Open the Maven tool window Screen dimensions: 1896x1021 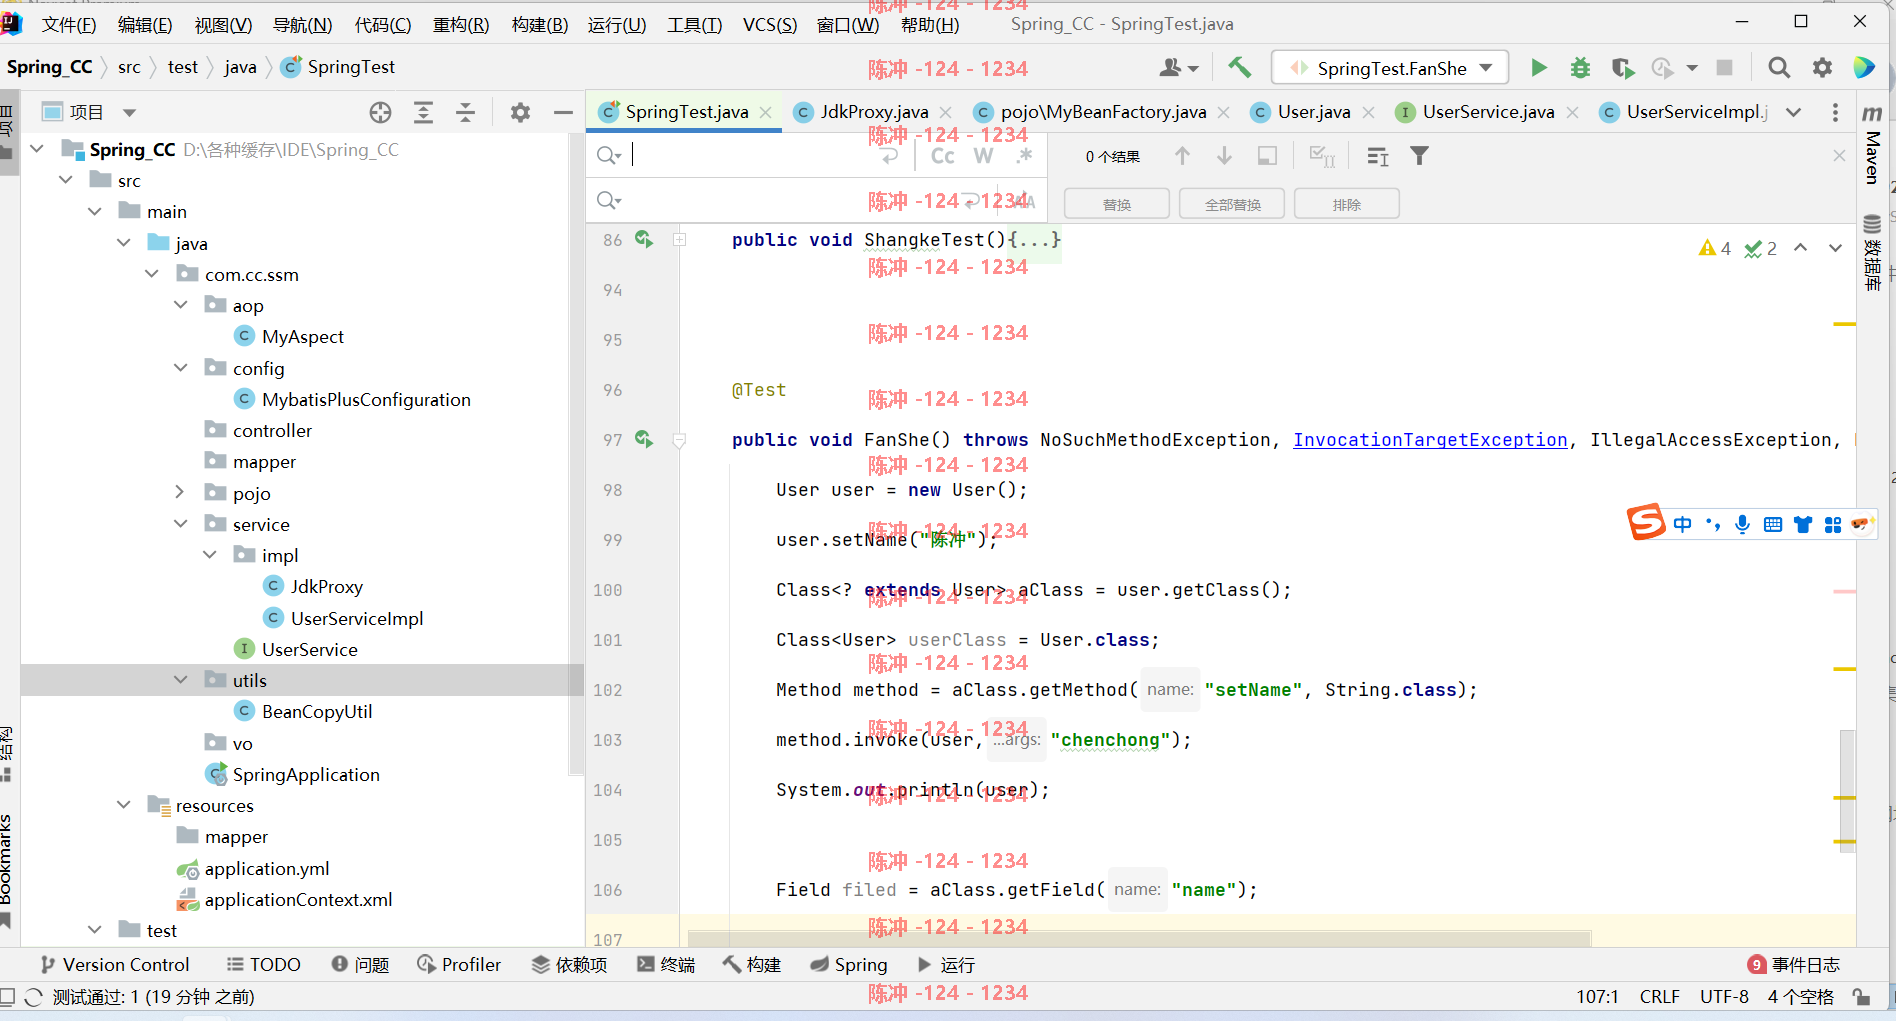[x=1872, y=145]
